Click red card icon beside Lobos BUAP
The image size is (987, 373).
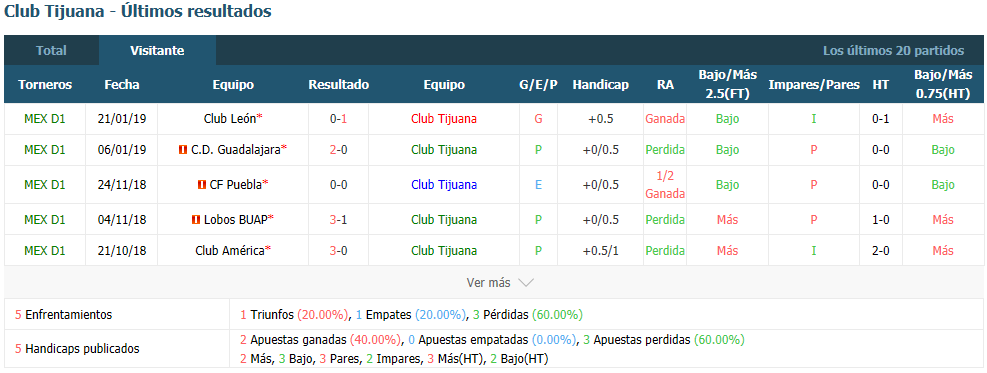196,220
